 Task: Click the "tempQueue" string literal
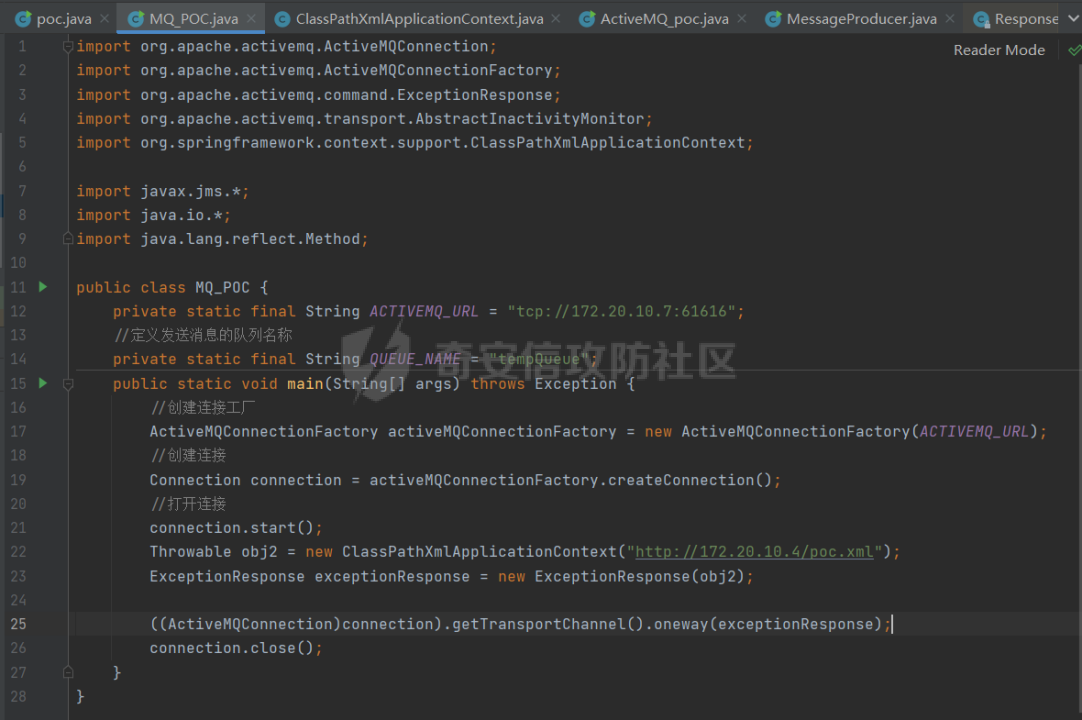(x=538, y=359)
